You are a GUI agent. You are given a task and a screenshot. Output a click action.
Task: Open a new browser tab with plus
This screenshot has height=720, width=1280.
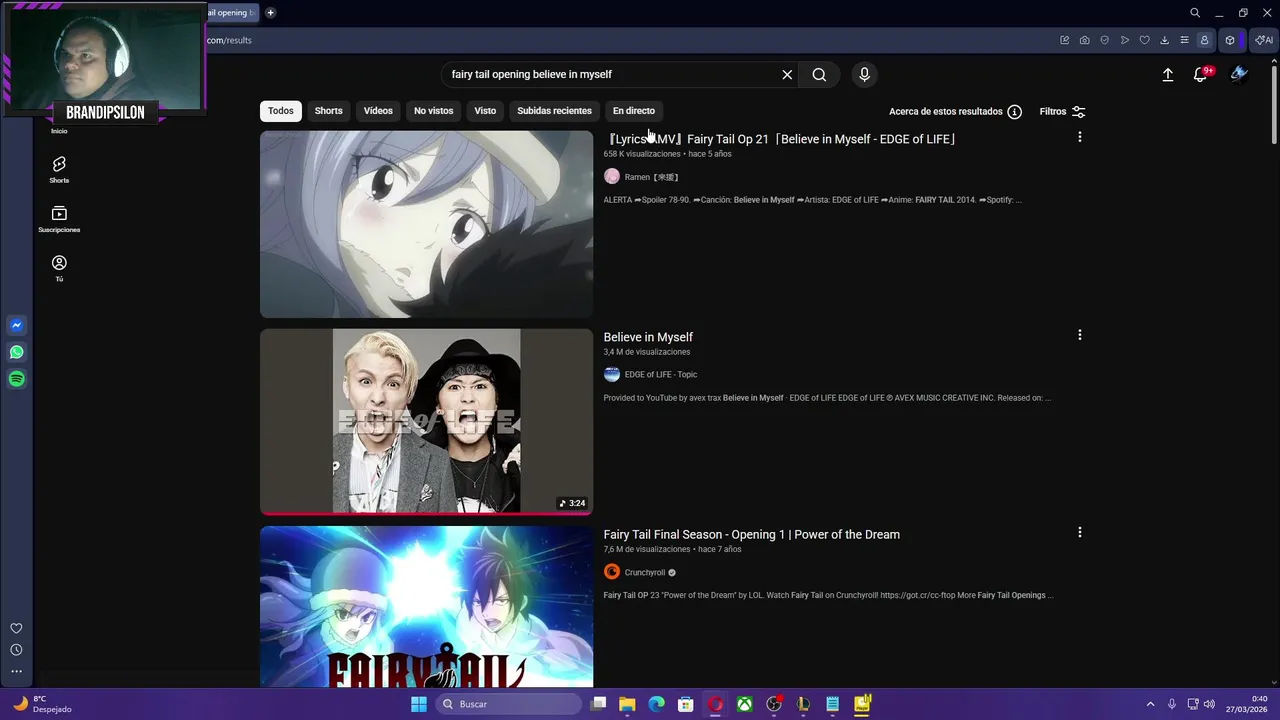coord(270,13)
